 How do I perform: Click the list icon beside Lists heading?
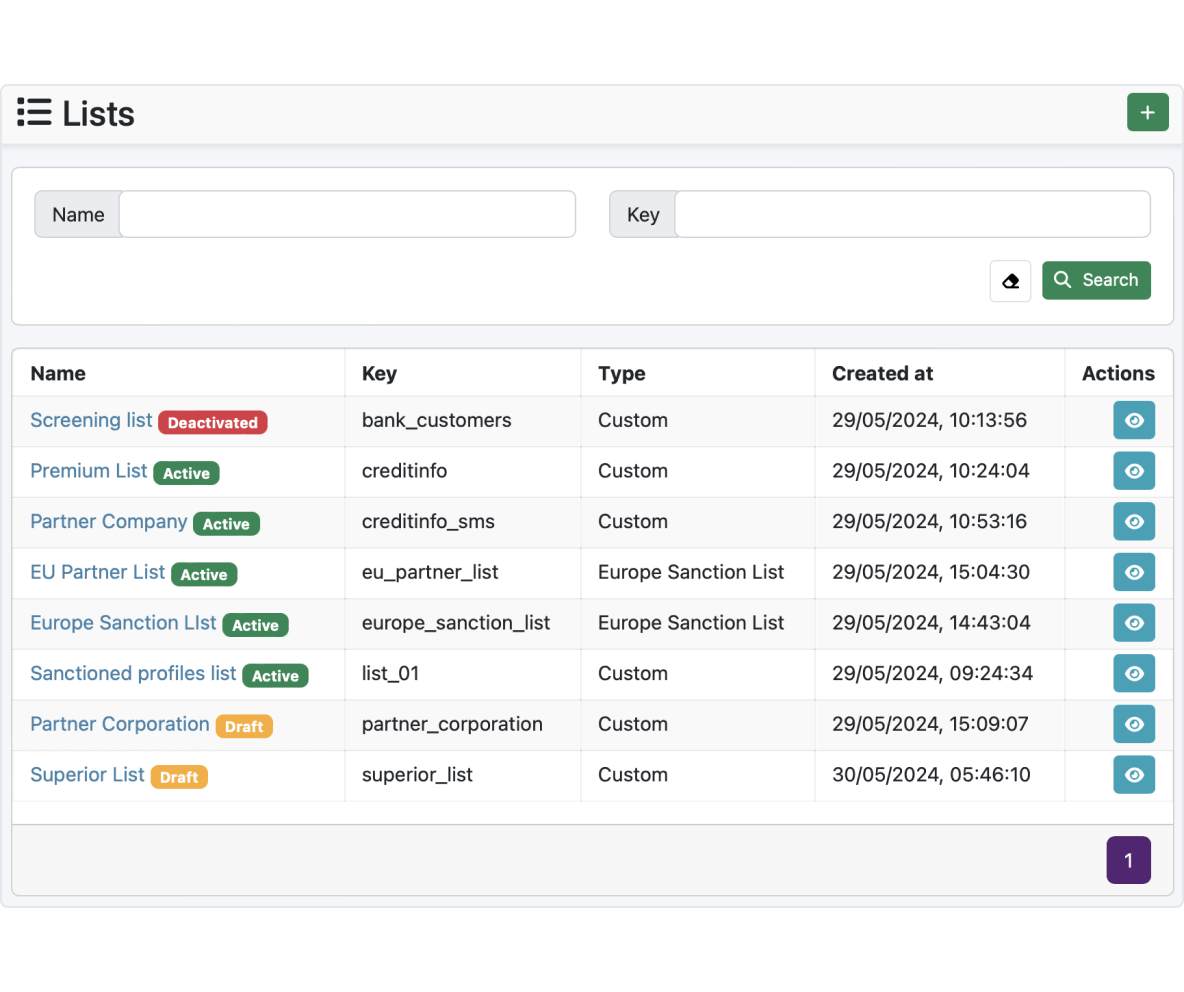coord(34,112)
